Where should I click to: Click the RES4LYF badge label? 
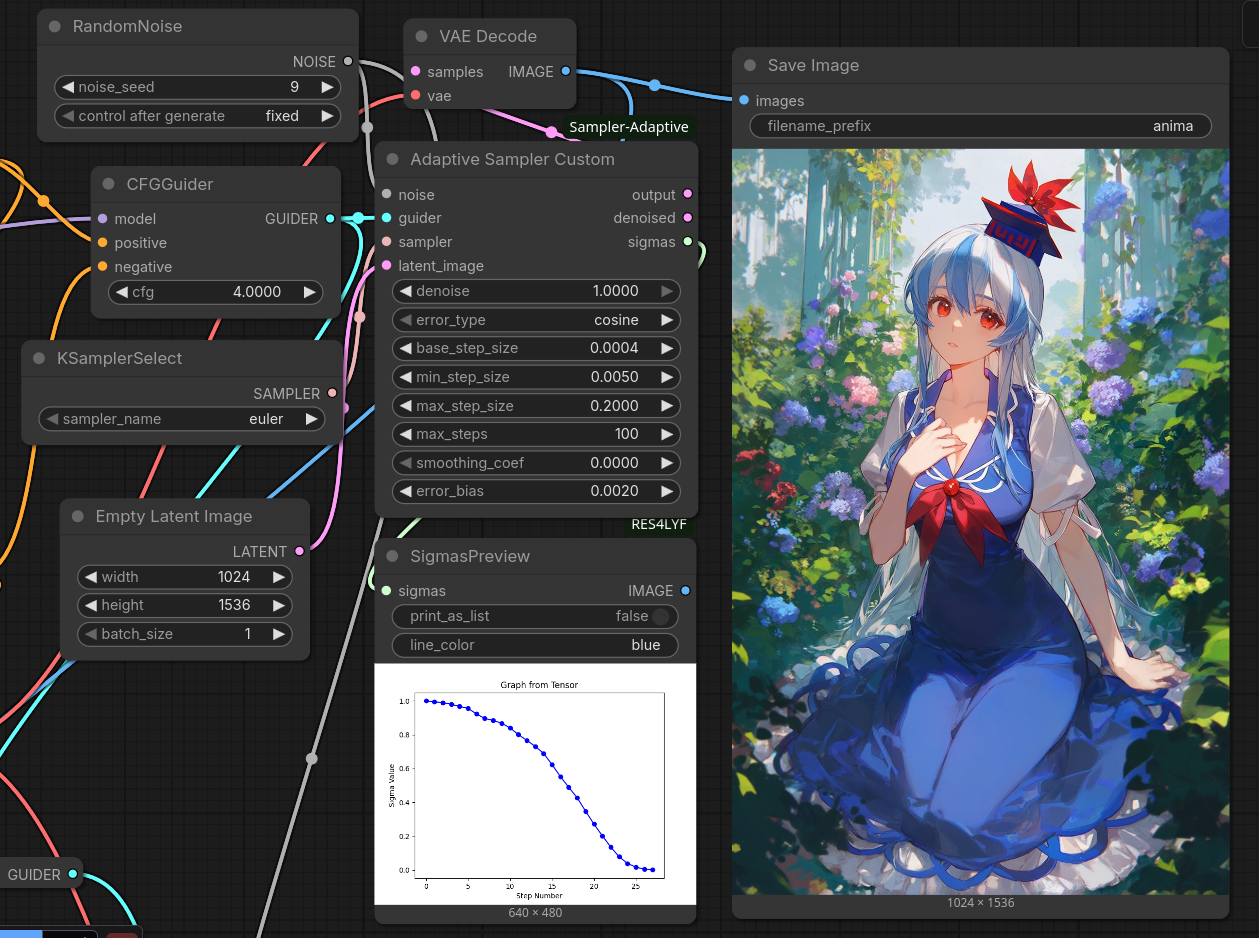click(659, 524)
